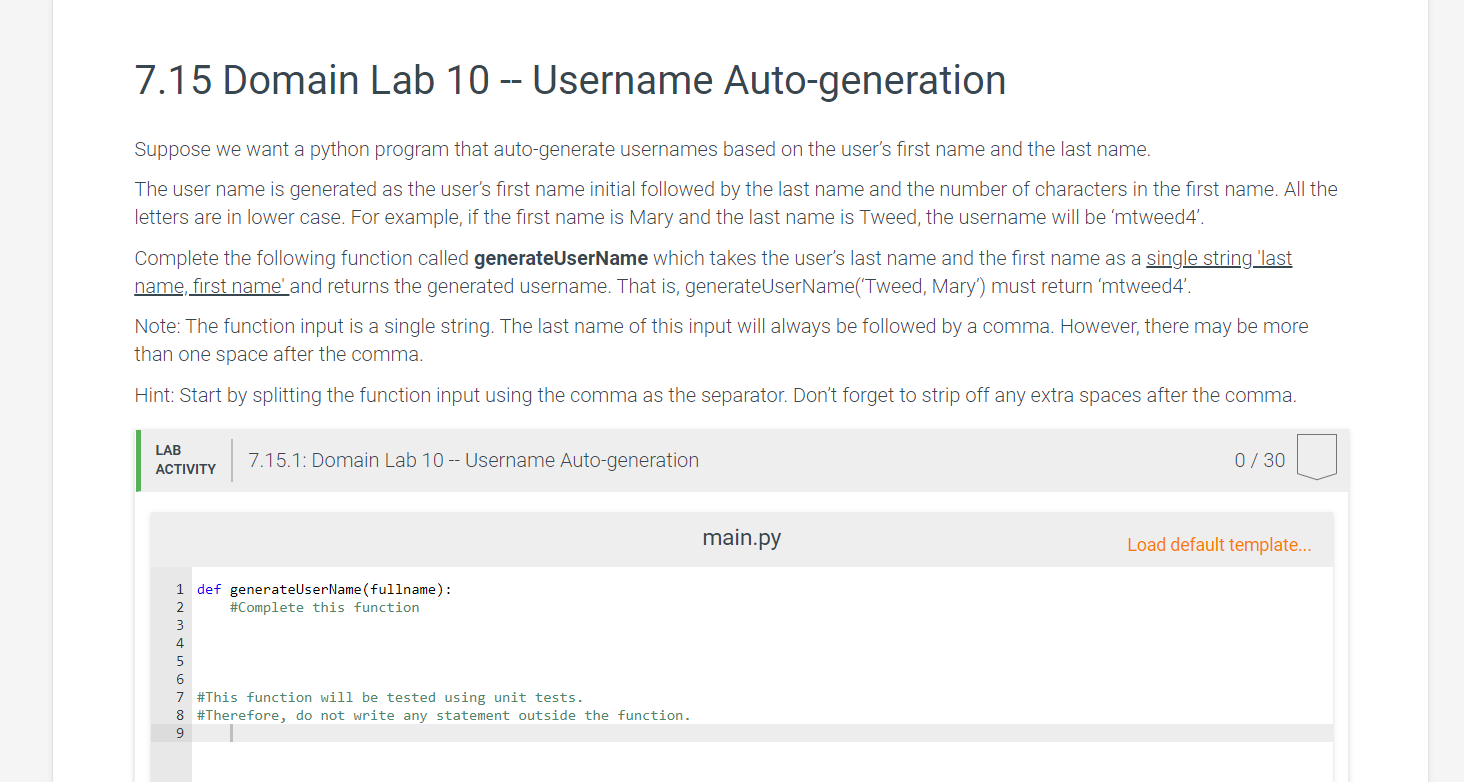Image resolution: width=1464 pixels, height=782 pixels.
Task: Click inside the code editing area
Action: (x=700, y=650)
